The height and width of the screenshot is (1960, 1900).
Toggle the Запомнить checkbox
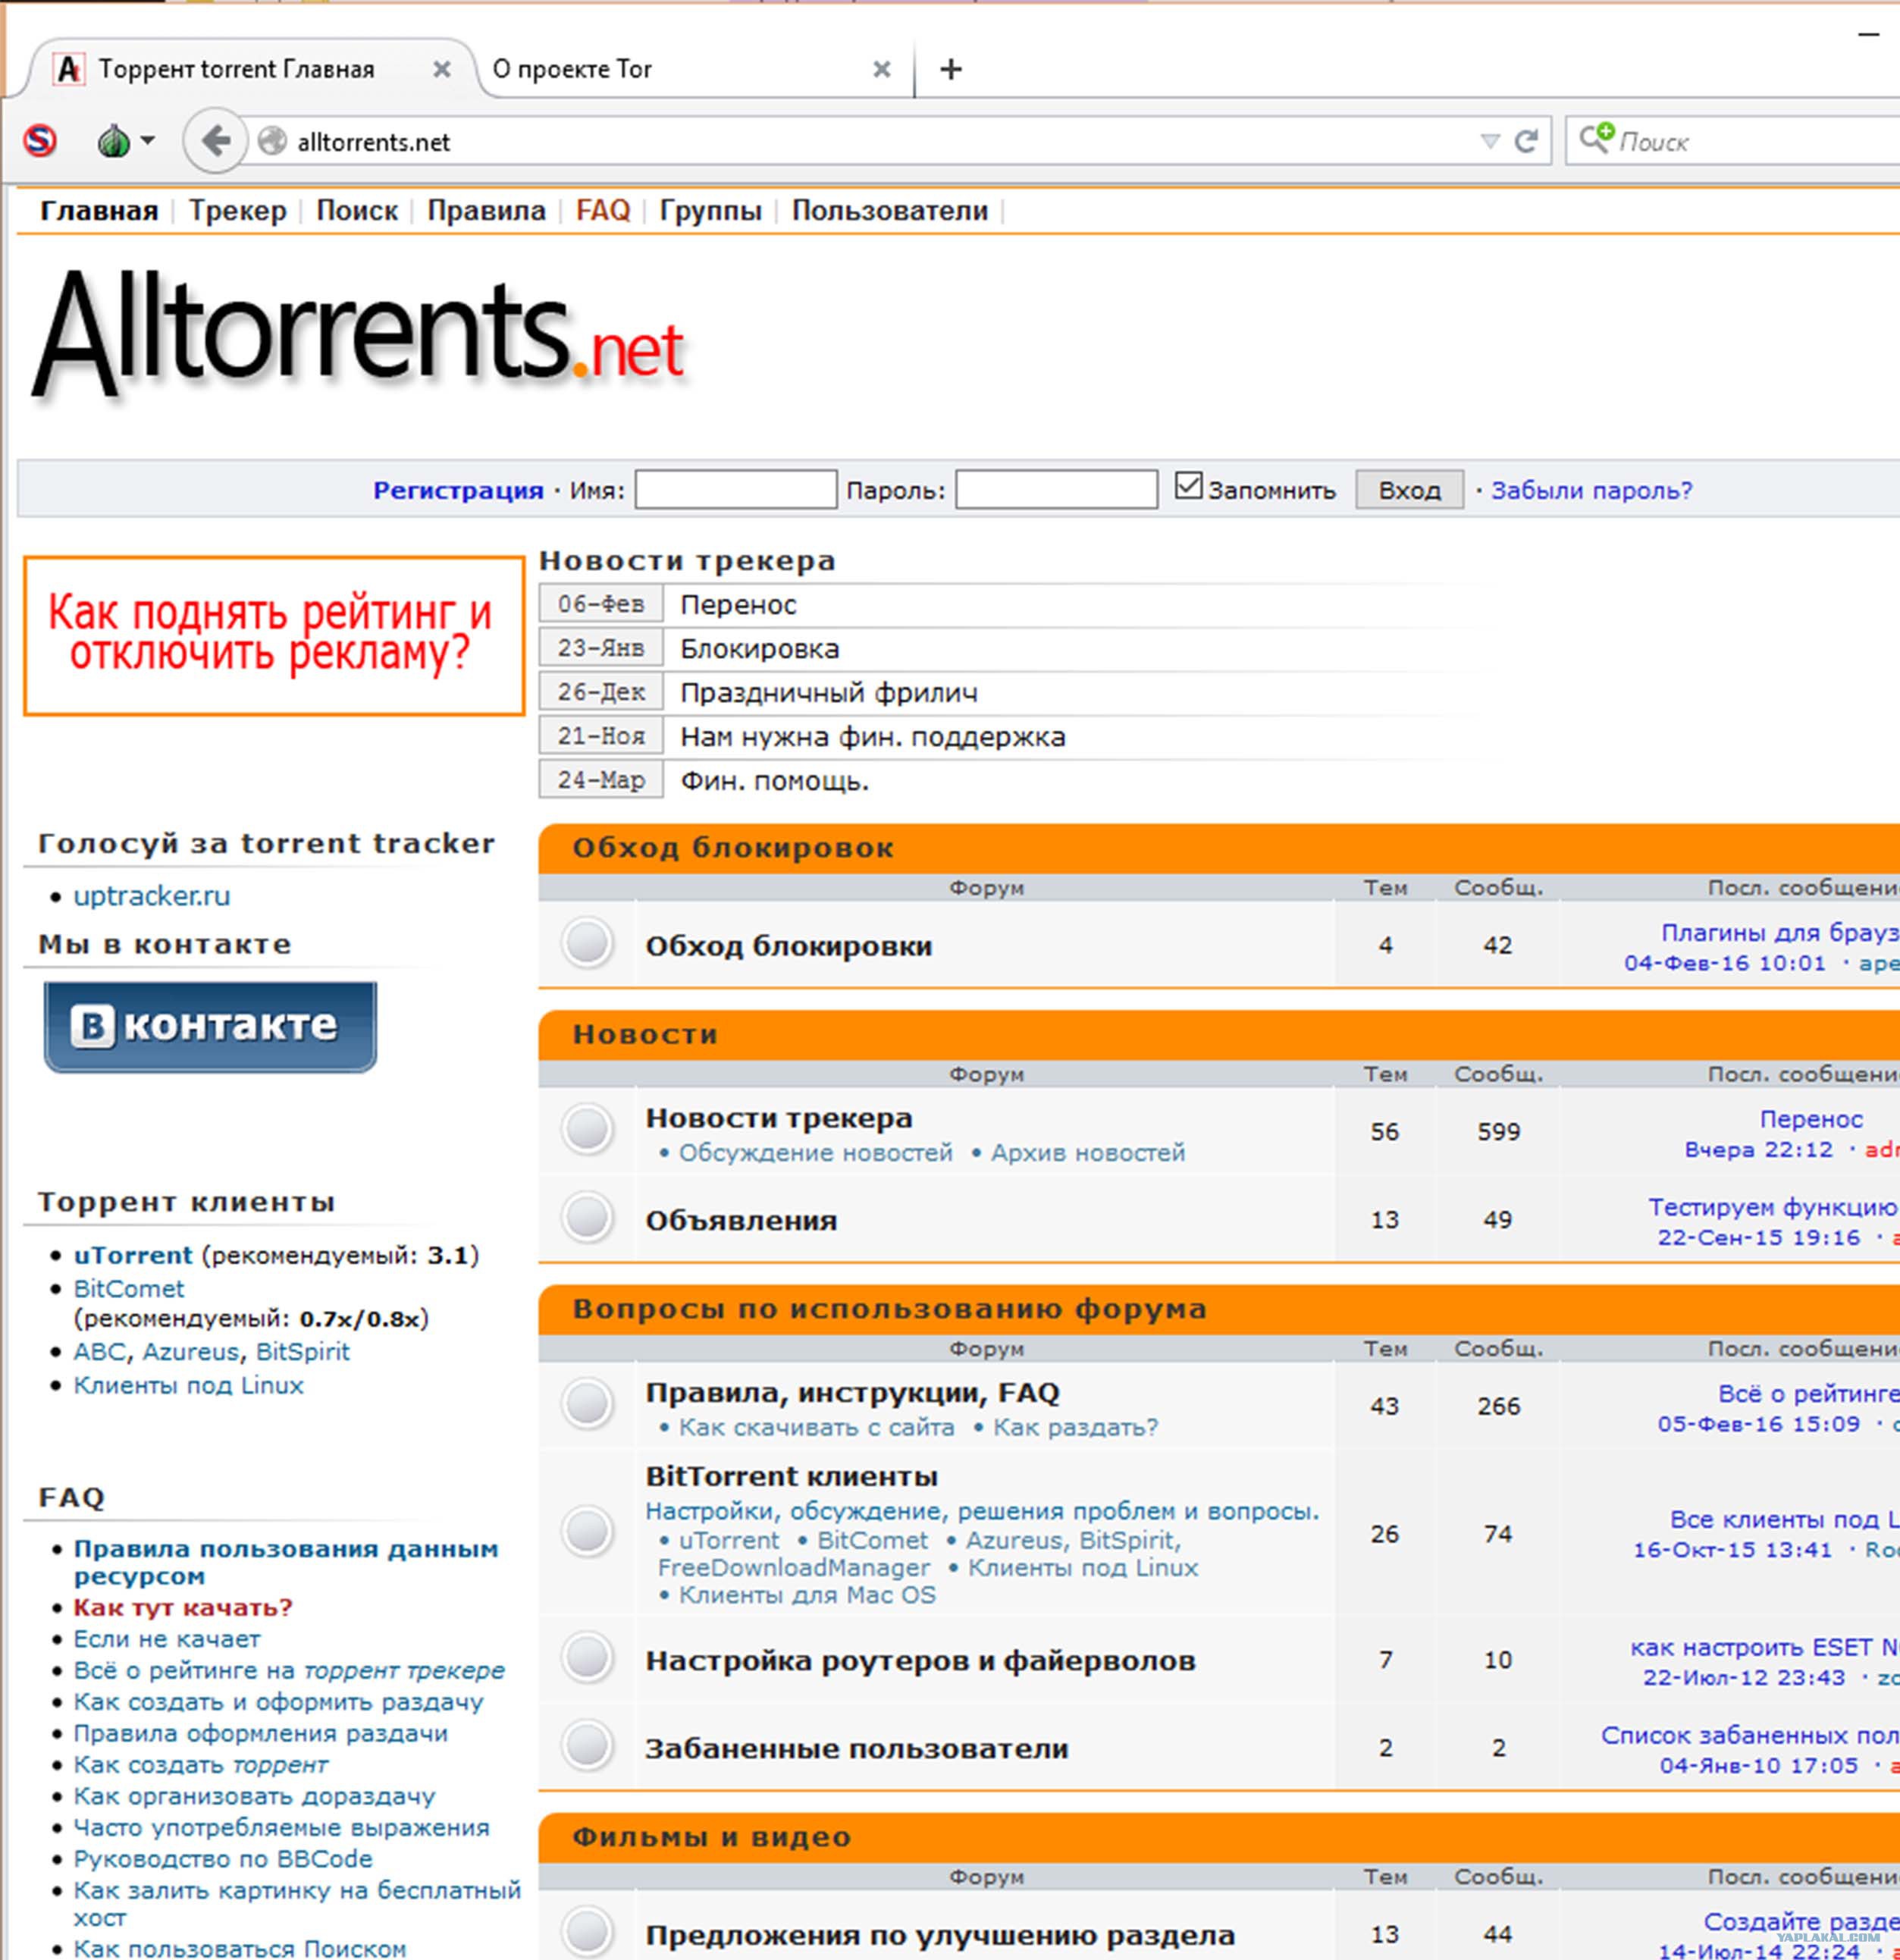pyautogui.click(x=1188, y=486)
